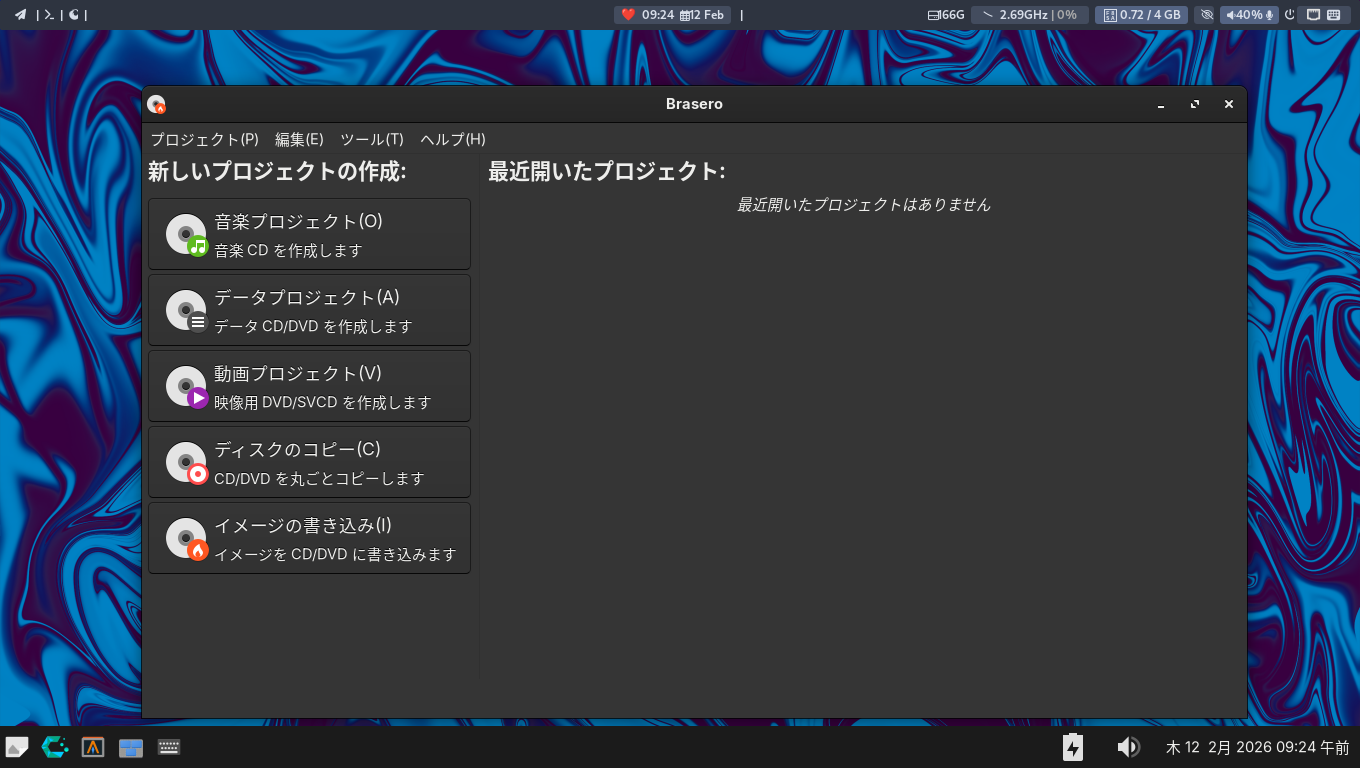Click the power icon in top panel
Image resolution: width=1360 pixels, height=768 pixels.
pos(1290,15)
